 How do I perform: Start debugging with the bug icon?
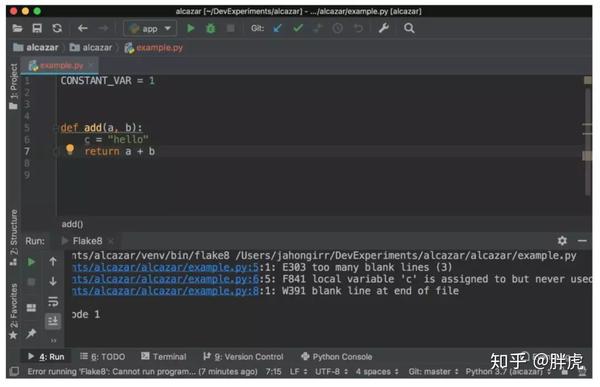210,28
